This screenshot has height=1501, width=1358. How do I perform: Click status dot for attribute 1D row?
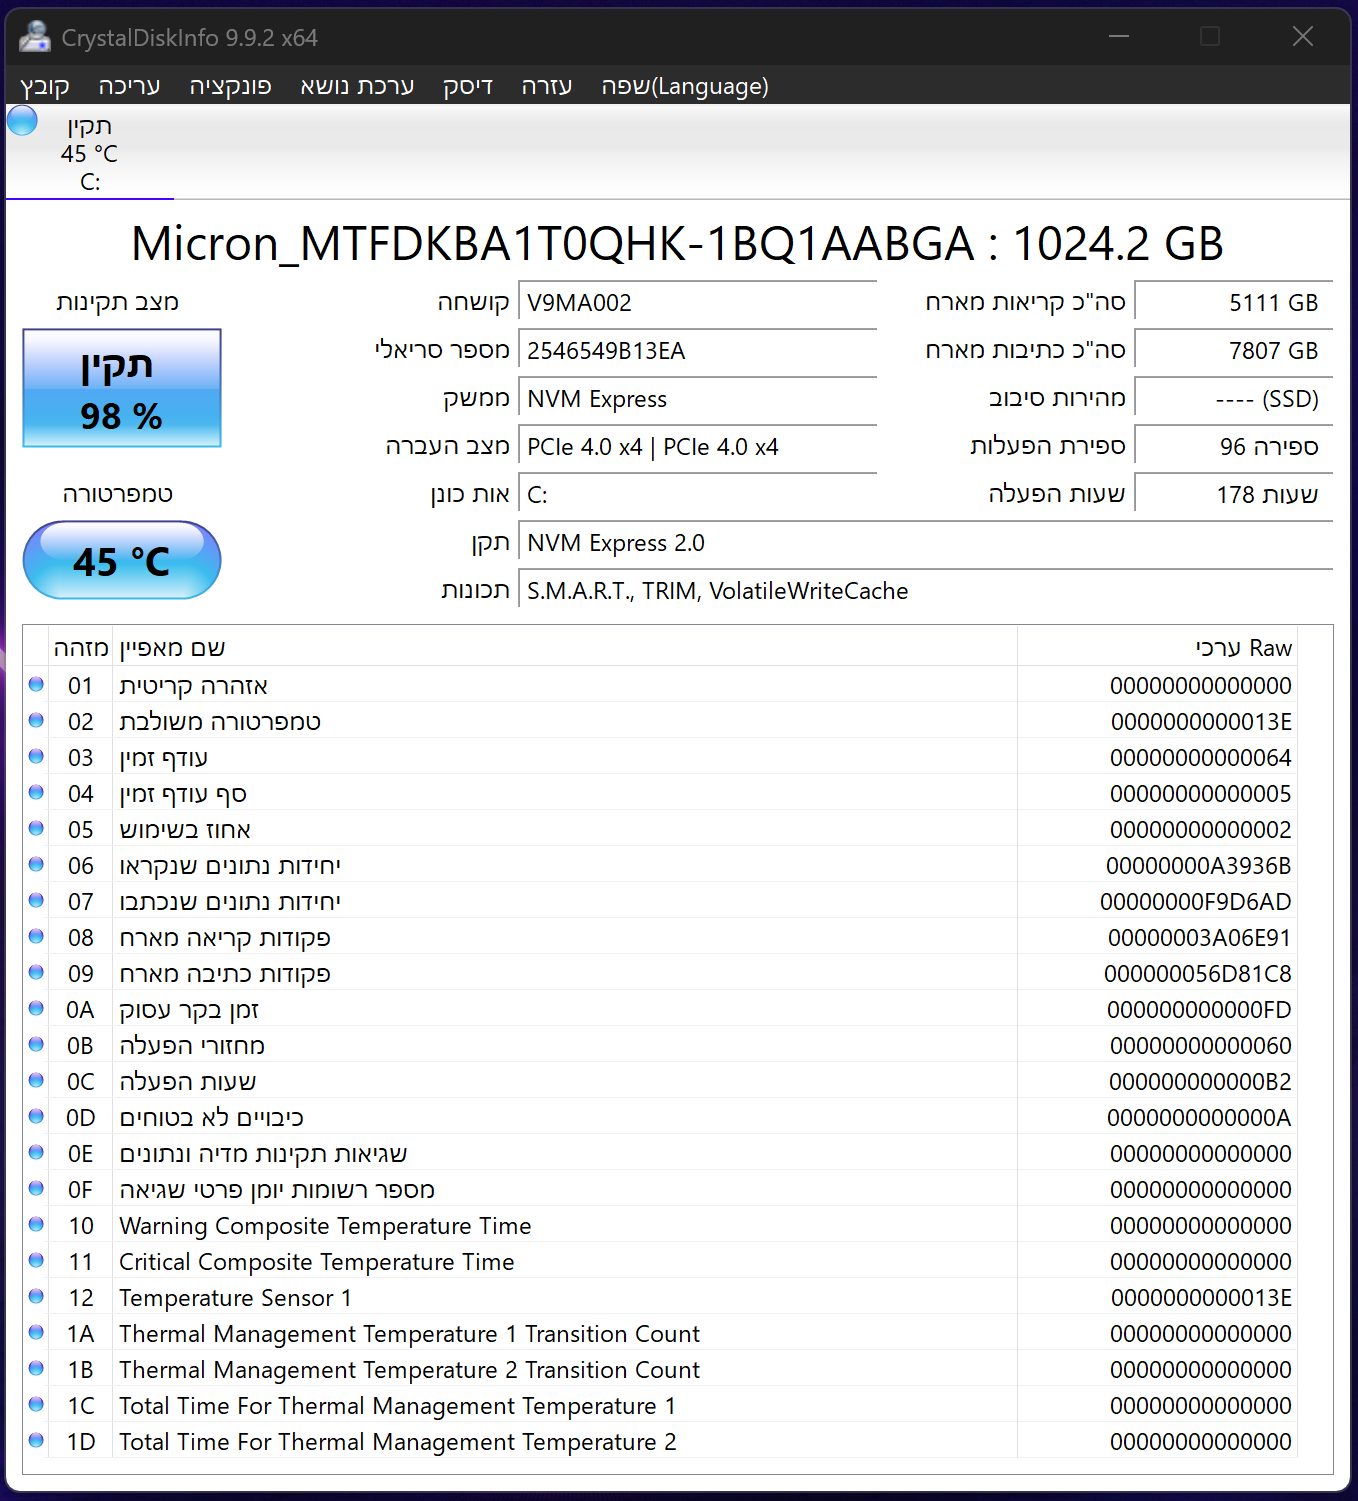point(36,1441)
